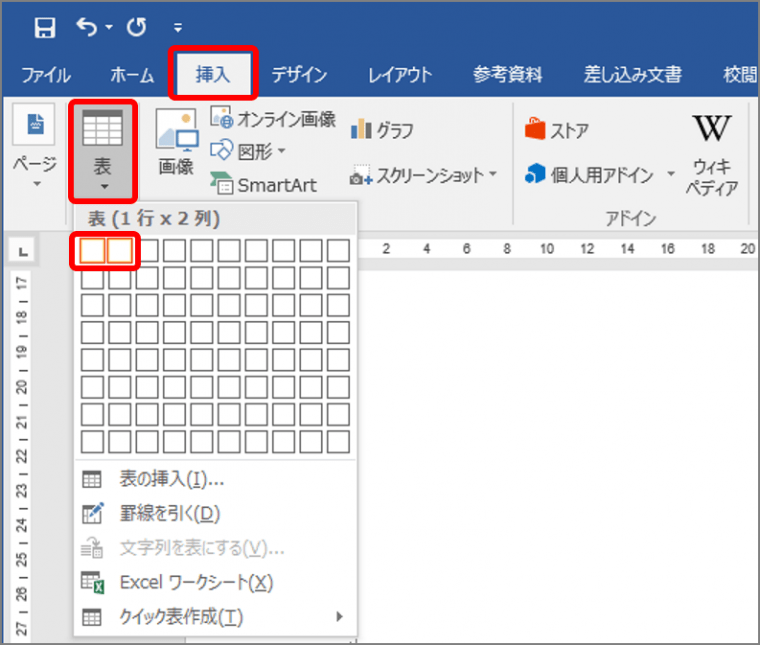
Task: Switch to the 参考資料 tab
Action: point(507,75)
